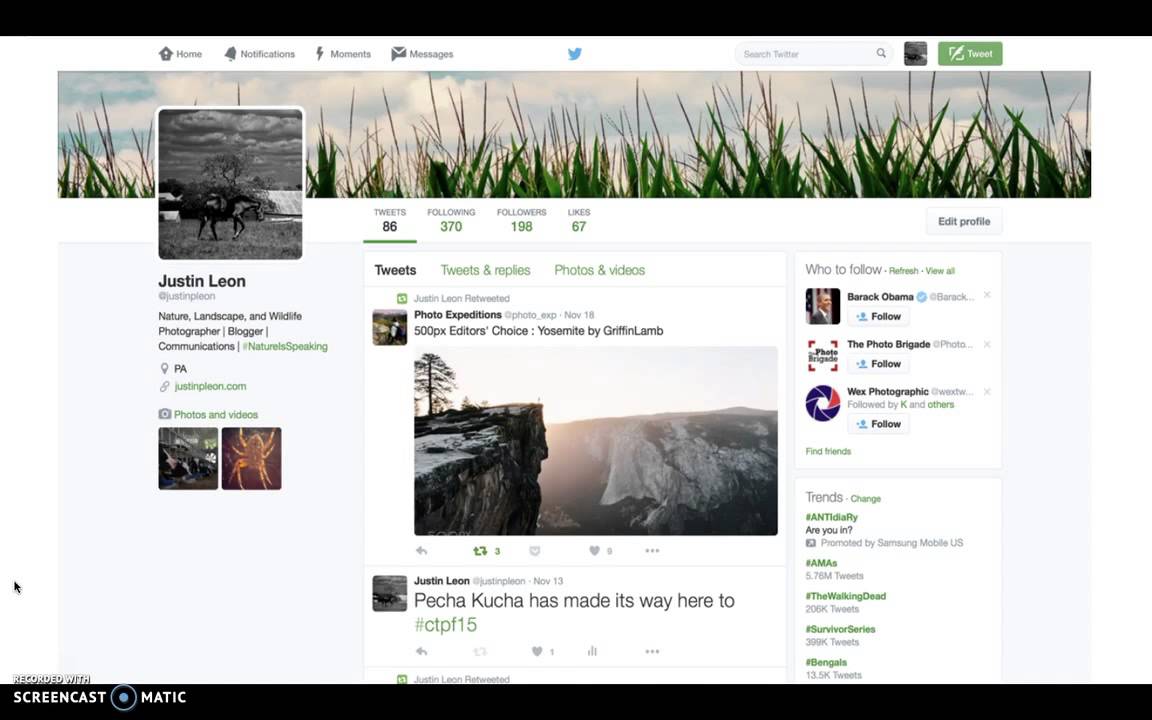Open the orange spider photo thumbnail

click(x=251, y=458)
